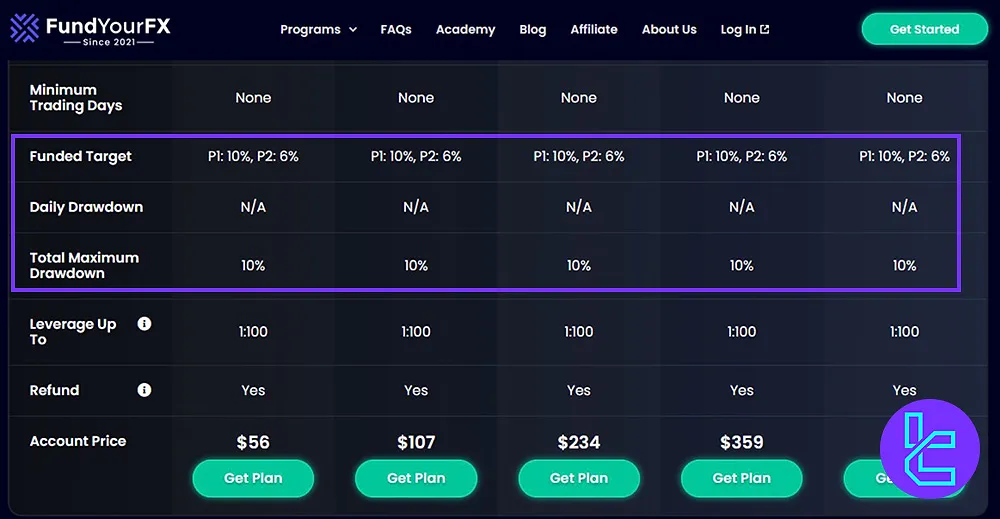Click the partially hidden fifth Get Plan button
Screen dimensions: 1000x519
click(862, 478)
